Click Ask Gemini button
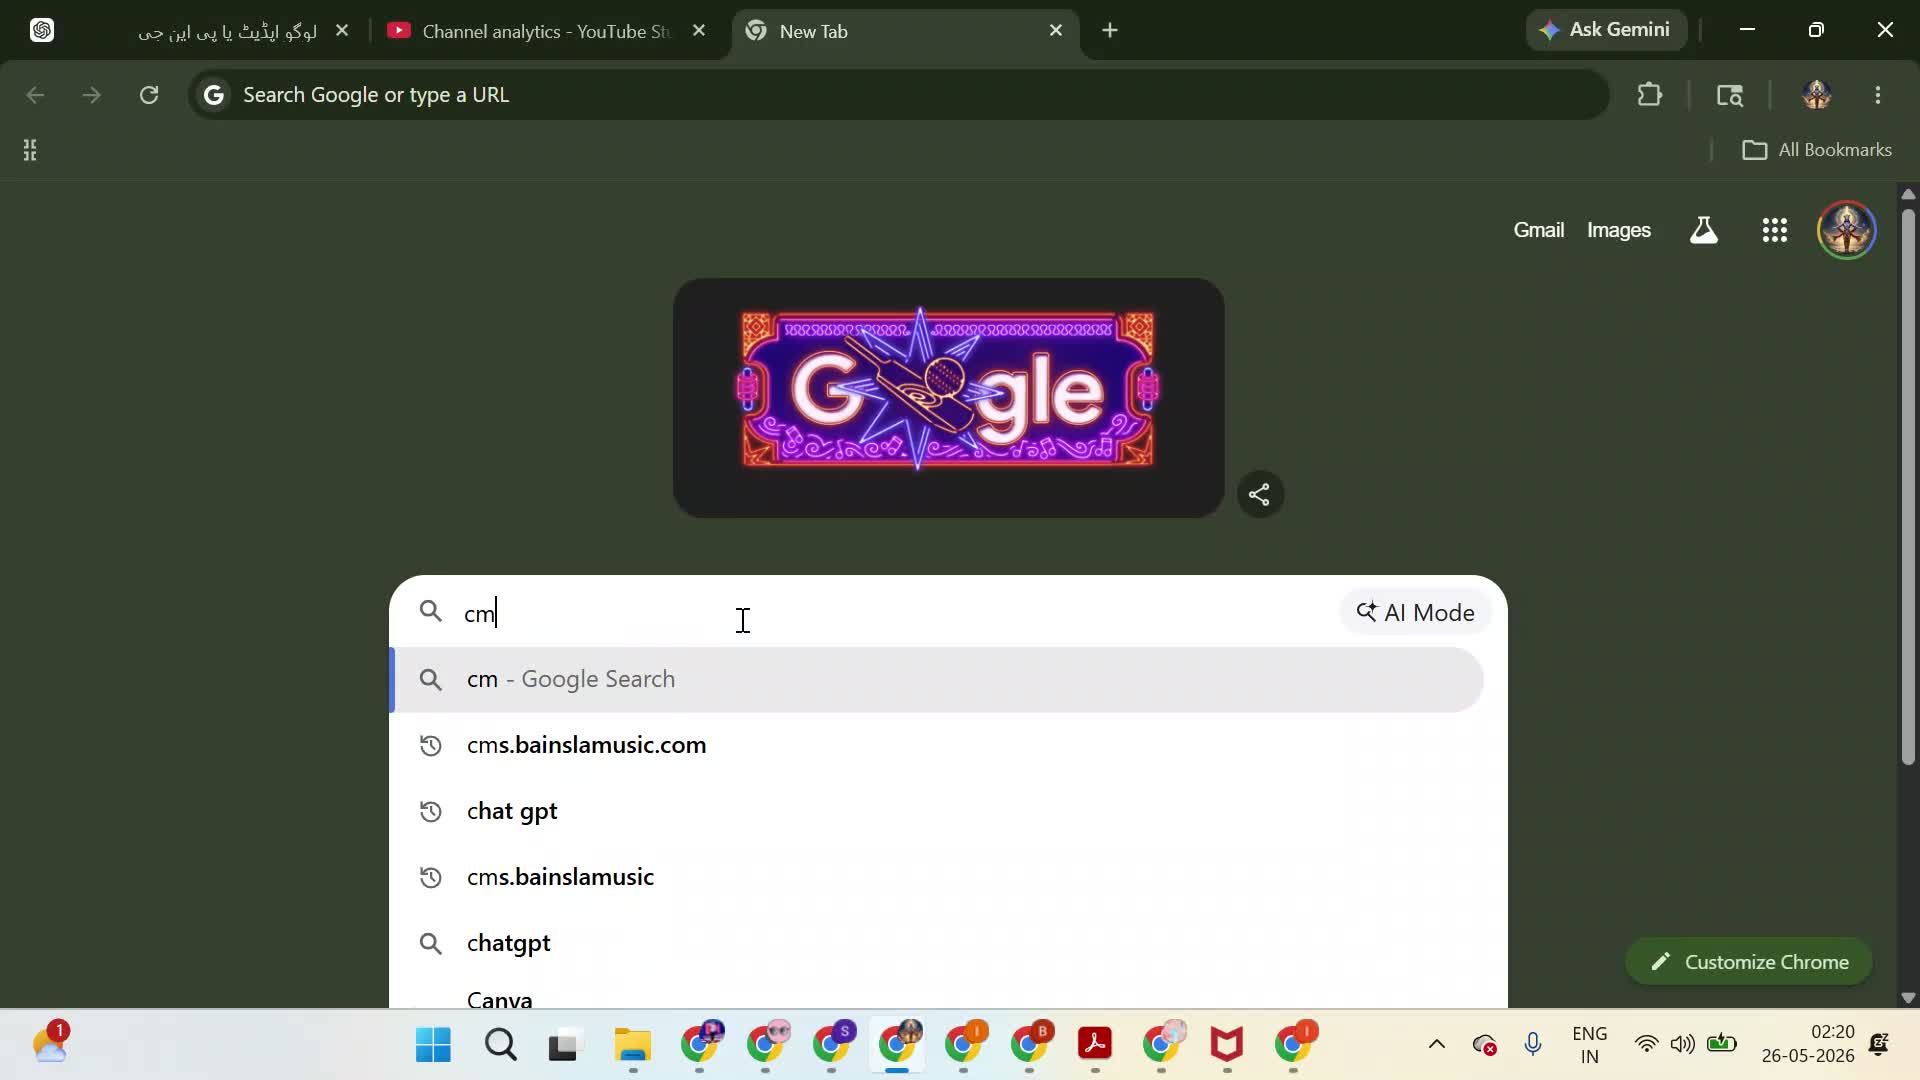The image size is (1920, 1080). click(x=1606, y=30)
